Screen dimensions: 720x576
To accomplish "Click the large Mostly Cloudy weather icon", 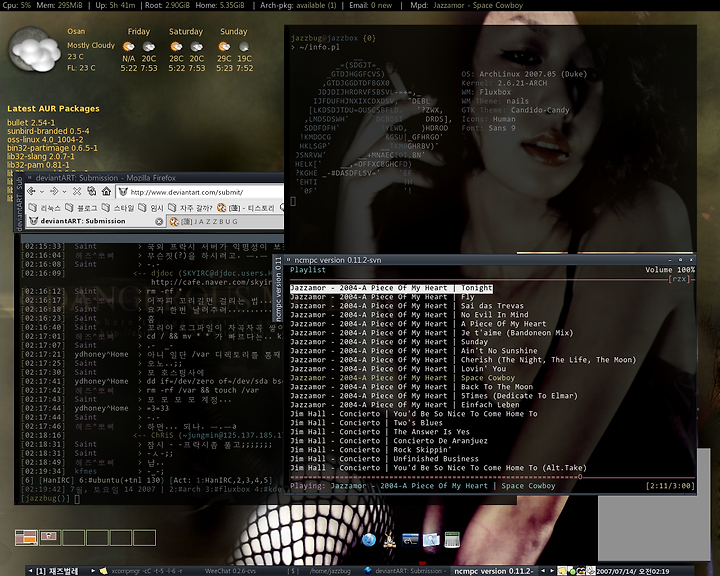I will [35, 50].
